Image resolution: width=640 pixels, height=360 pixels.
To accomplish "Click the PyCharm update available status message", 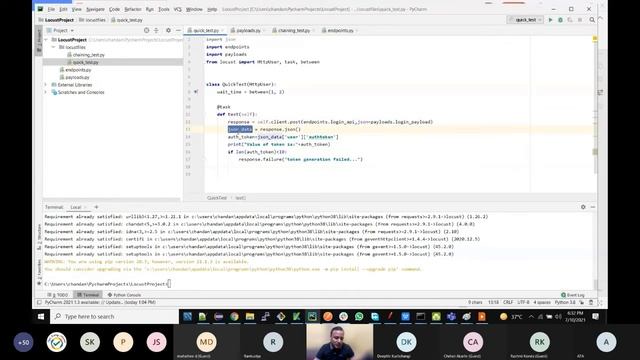I will click(100, 302).
